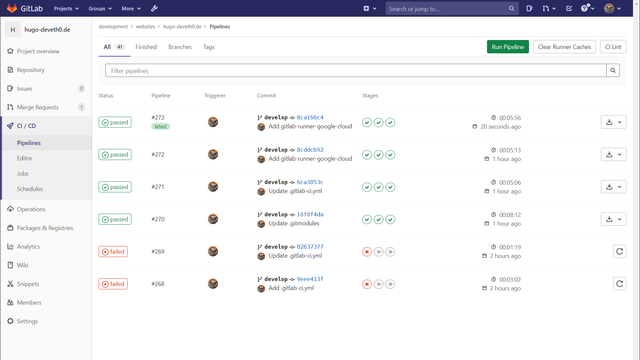Viewport: 640px width, 360px height.
Task: Open artifacts download dropdown for pipeline #270
Action: (613, 219)
